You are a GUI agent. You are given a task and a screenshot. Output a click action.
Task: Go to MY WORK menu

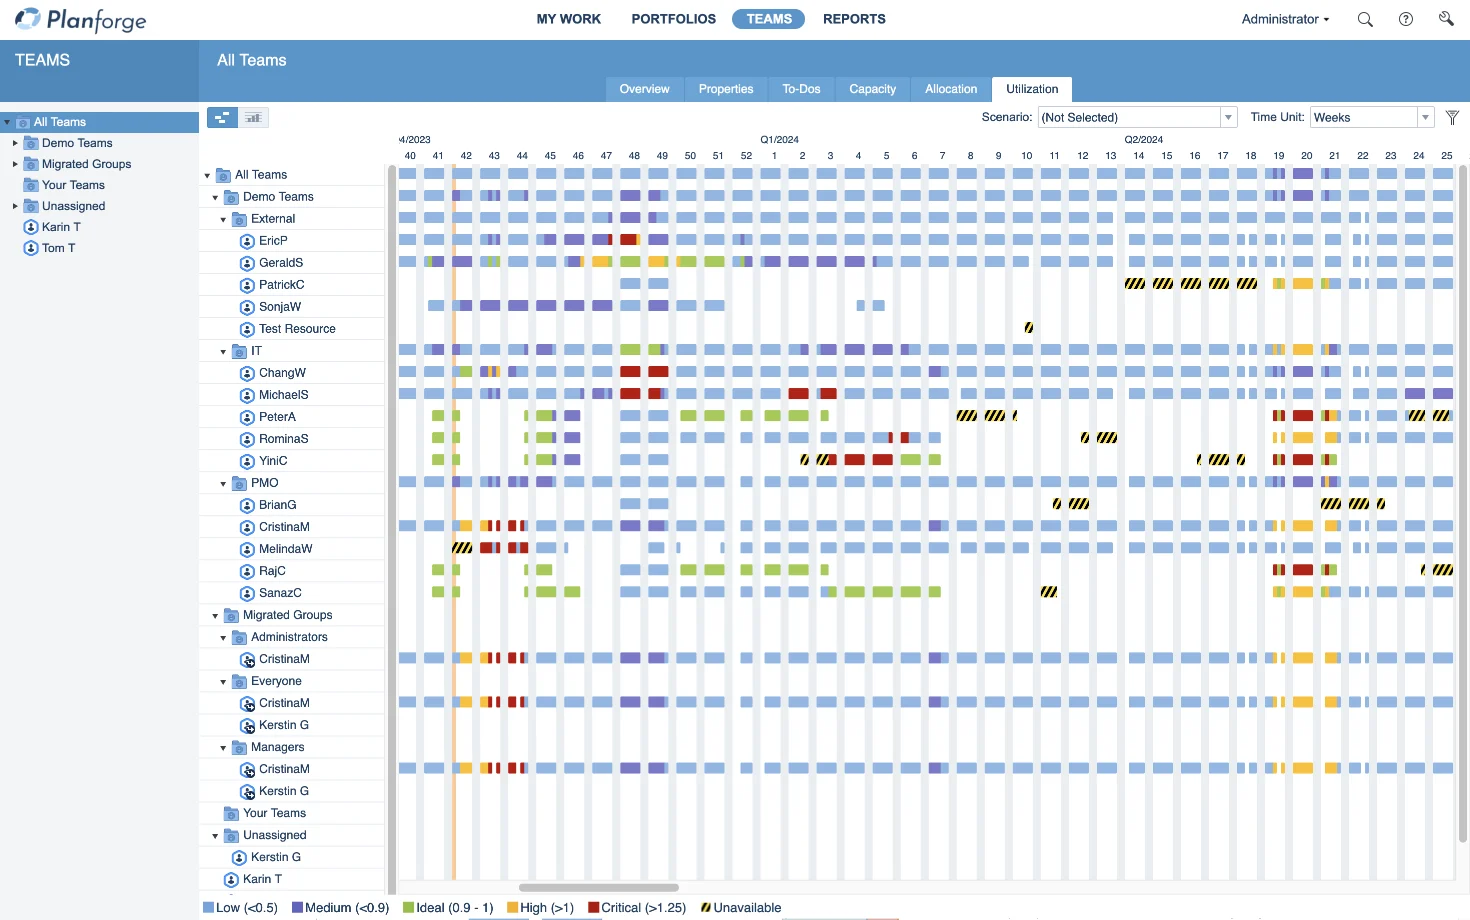[x=569, y=19]
